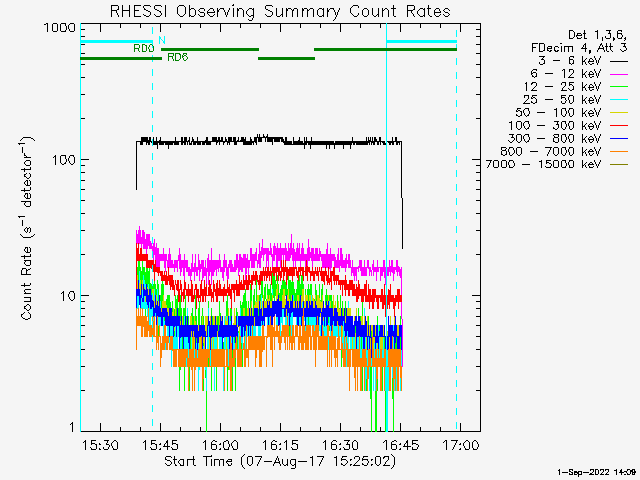
Task: Click the '16:45' x-axis tick label
Action: (400, 445)
